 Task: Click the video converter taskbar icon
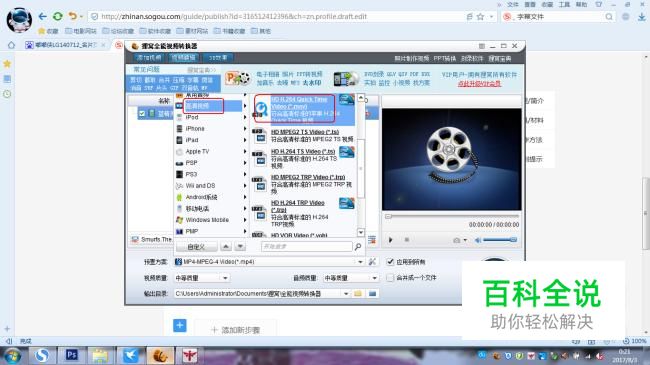pyautogui.click(x=160, y=355)
